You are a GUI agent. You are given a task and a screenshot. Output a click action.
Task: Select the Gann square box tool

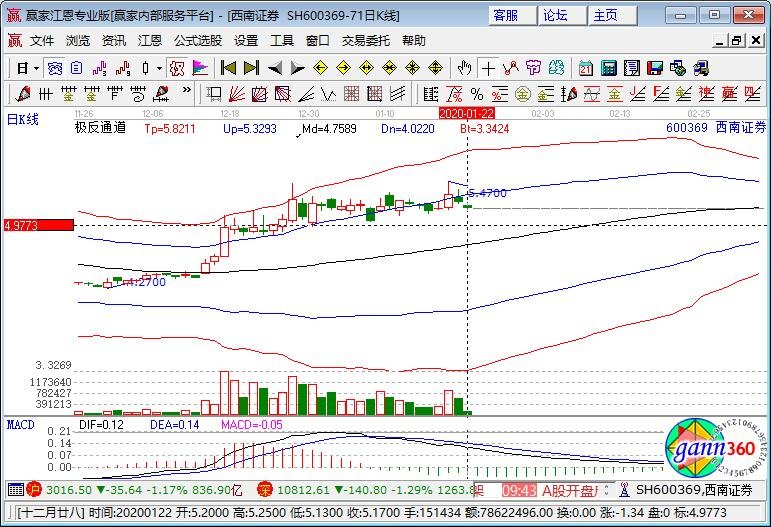[x=259, y=93]
